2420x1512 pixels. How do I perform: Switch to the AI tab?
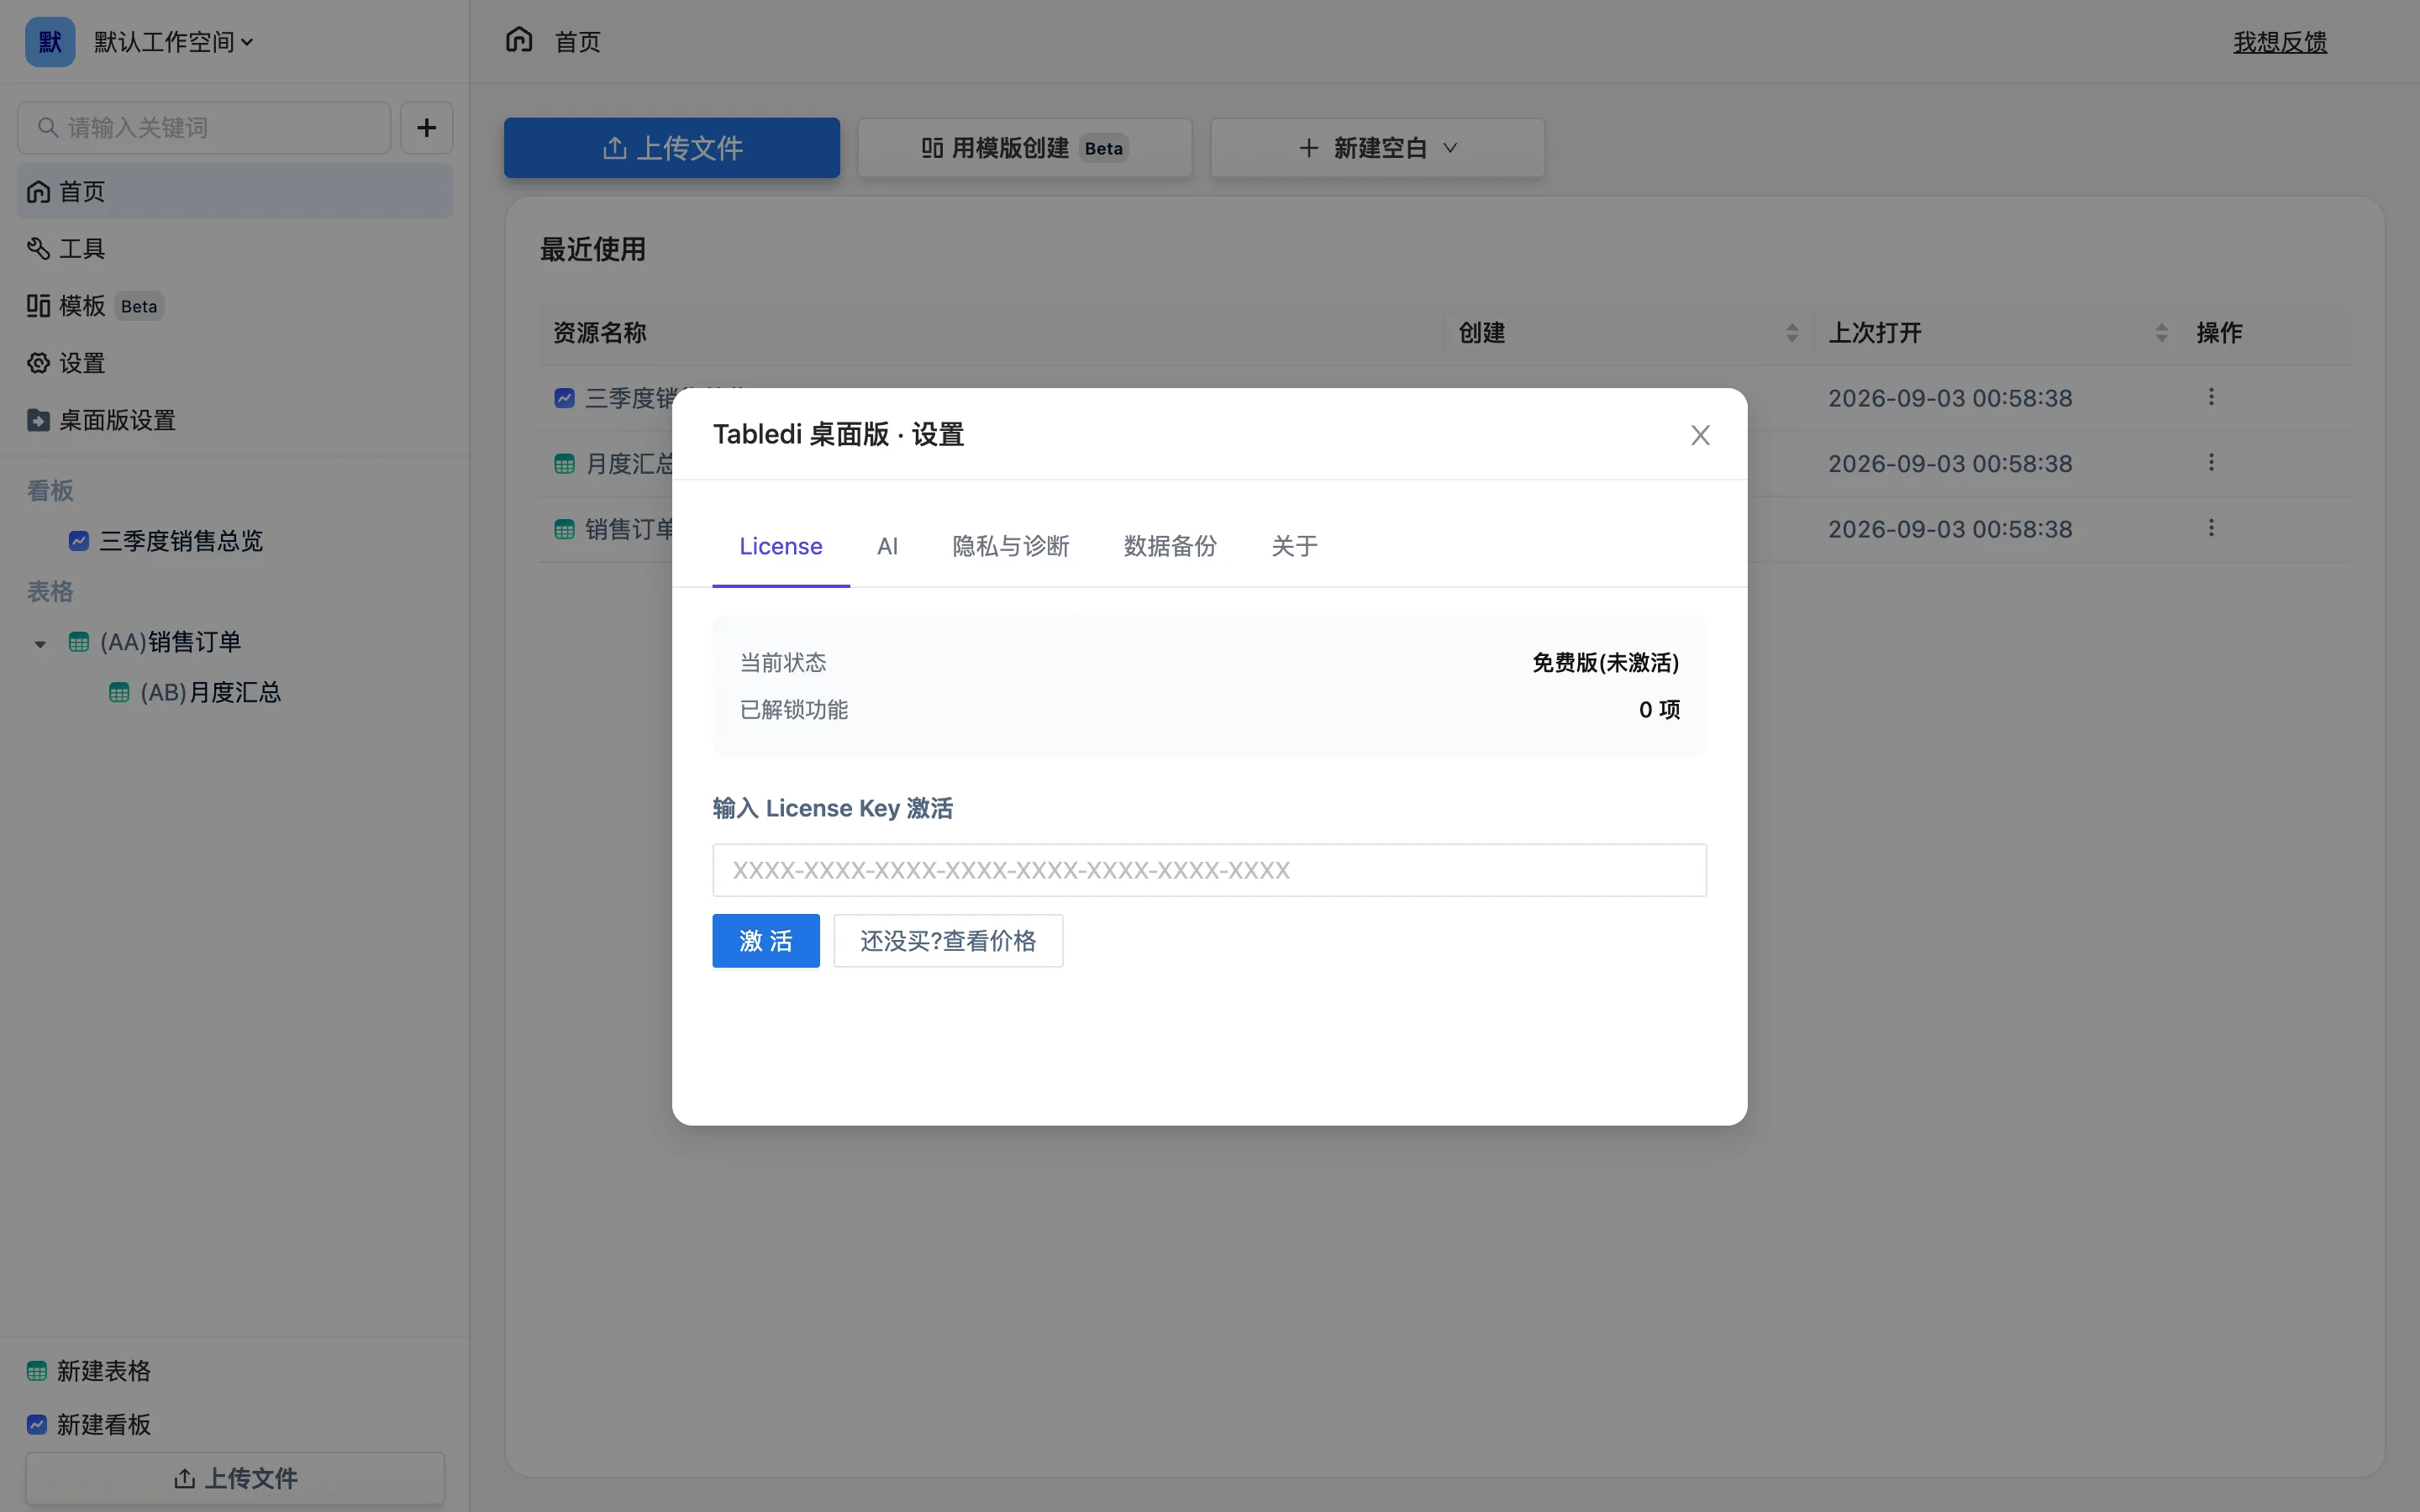coord(888,546)
